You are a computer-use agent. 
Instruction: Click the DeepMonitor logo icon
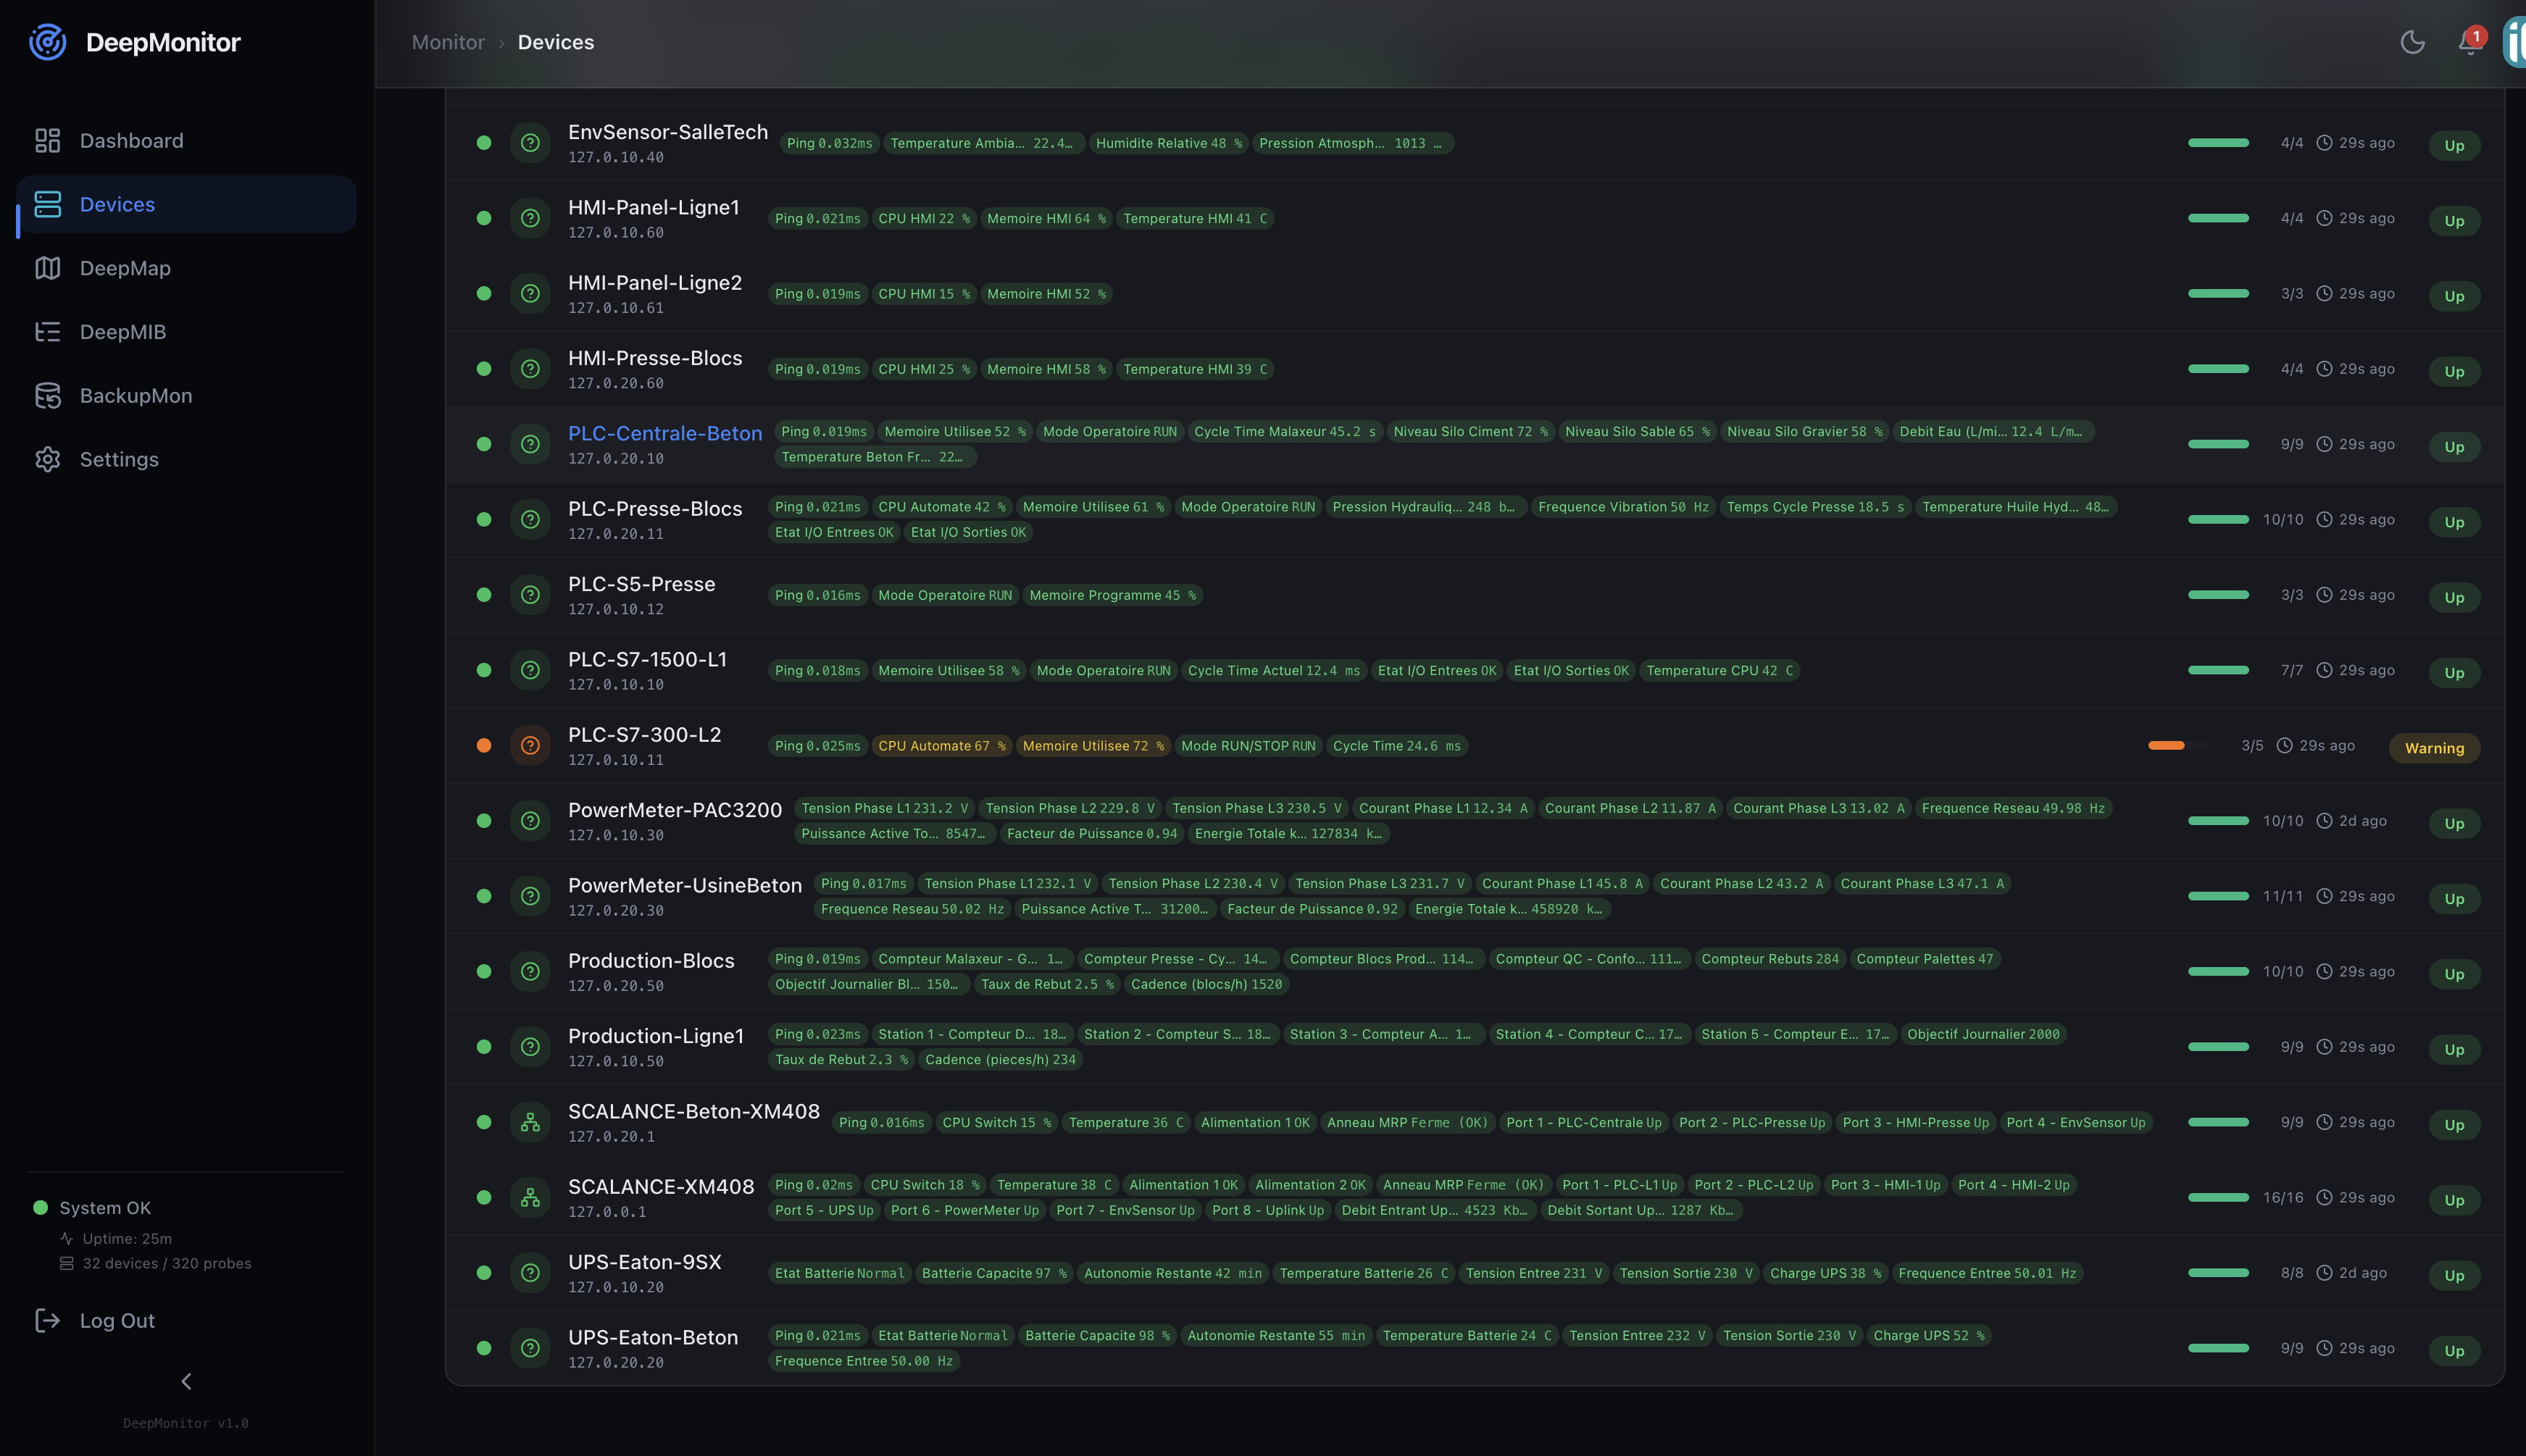47,42
